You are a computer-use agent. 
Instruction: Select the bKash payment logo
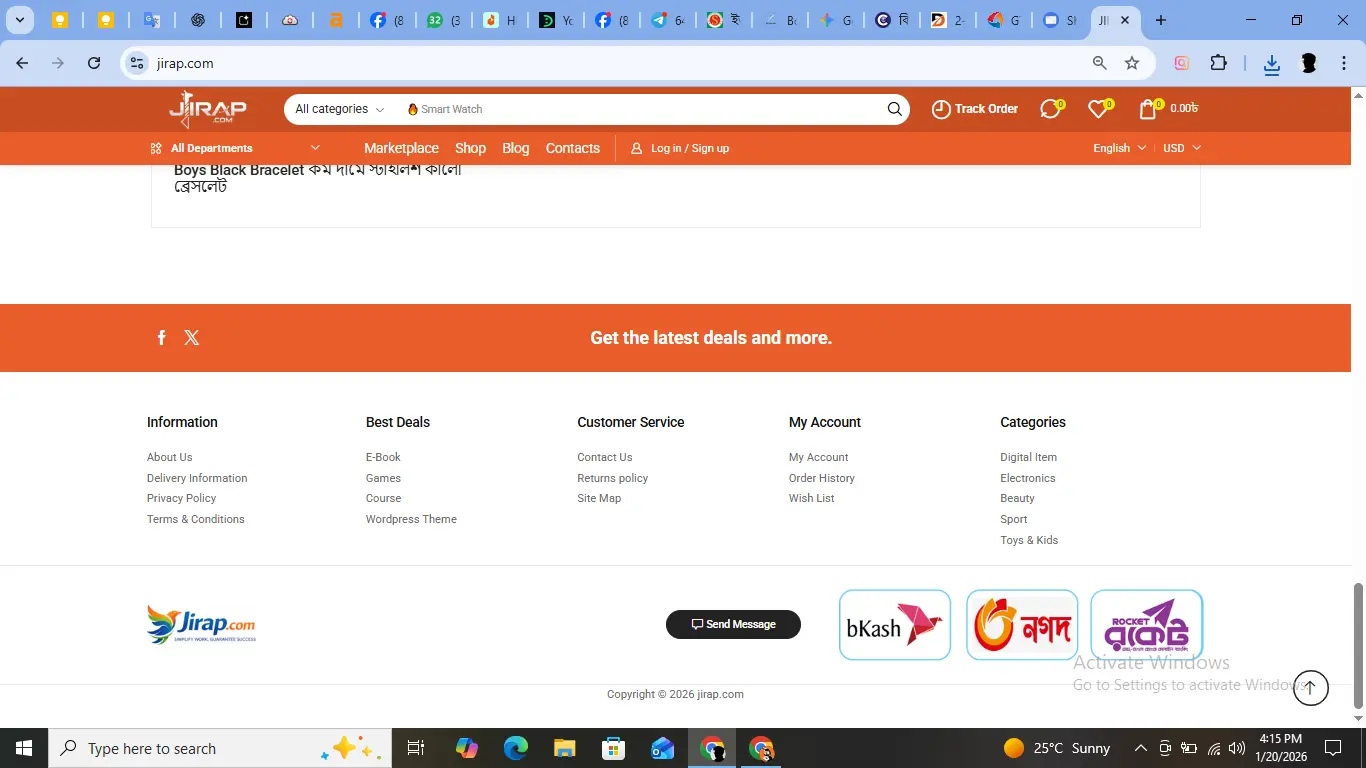click(x=894, y=625)
